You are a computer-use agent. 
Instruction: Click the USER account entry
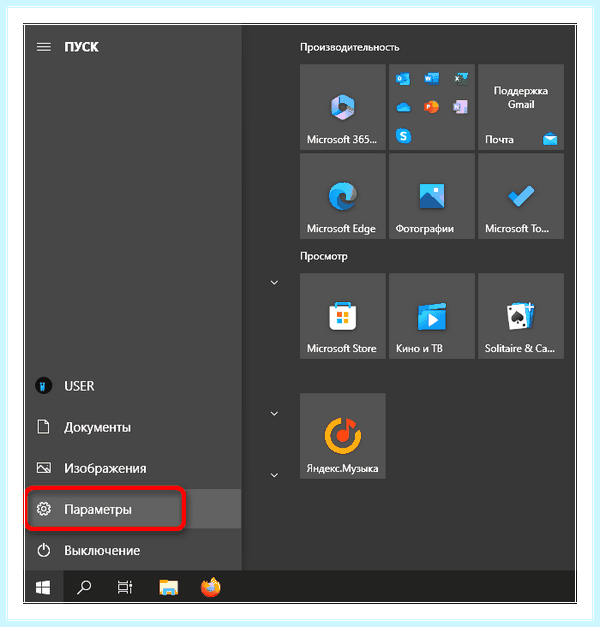[133, 386]
